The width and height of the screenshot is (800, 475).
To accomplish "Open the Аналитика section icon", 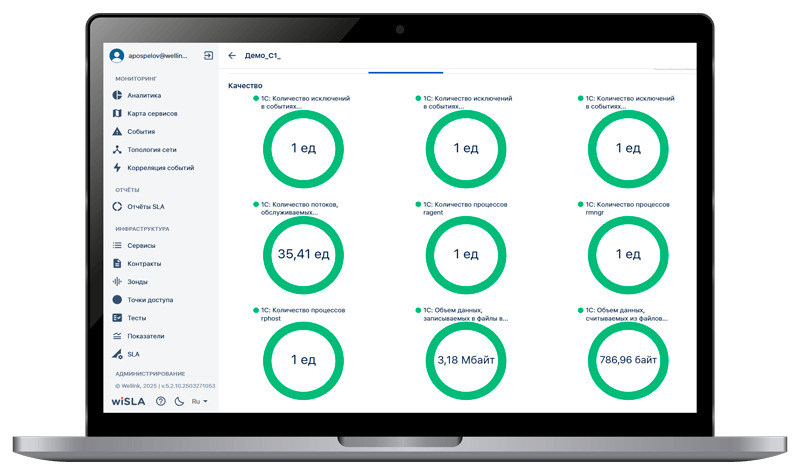I will (x=117, y=96).
